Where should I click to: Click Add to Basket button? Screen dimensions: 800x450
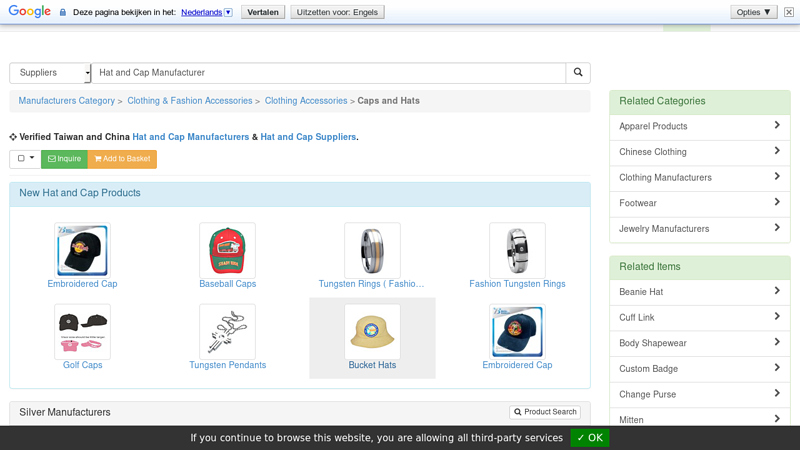coord(122,159)
